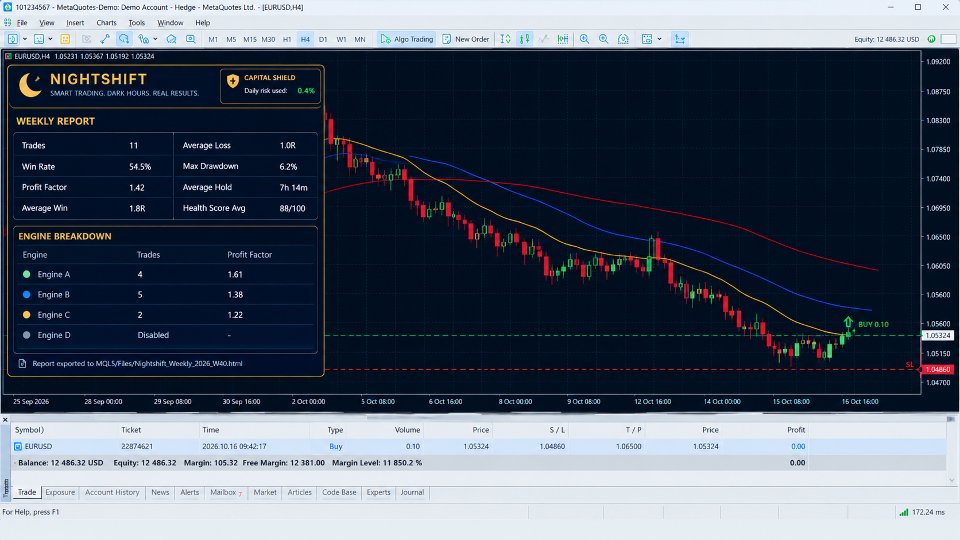The width and height of the screenshot is (960, 540).
Task: Click the Profit column header
Action: coord(796,430)
